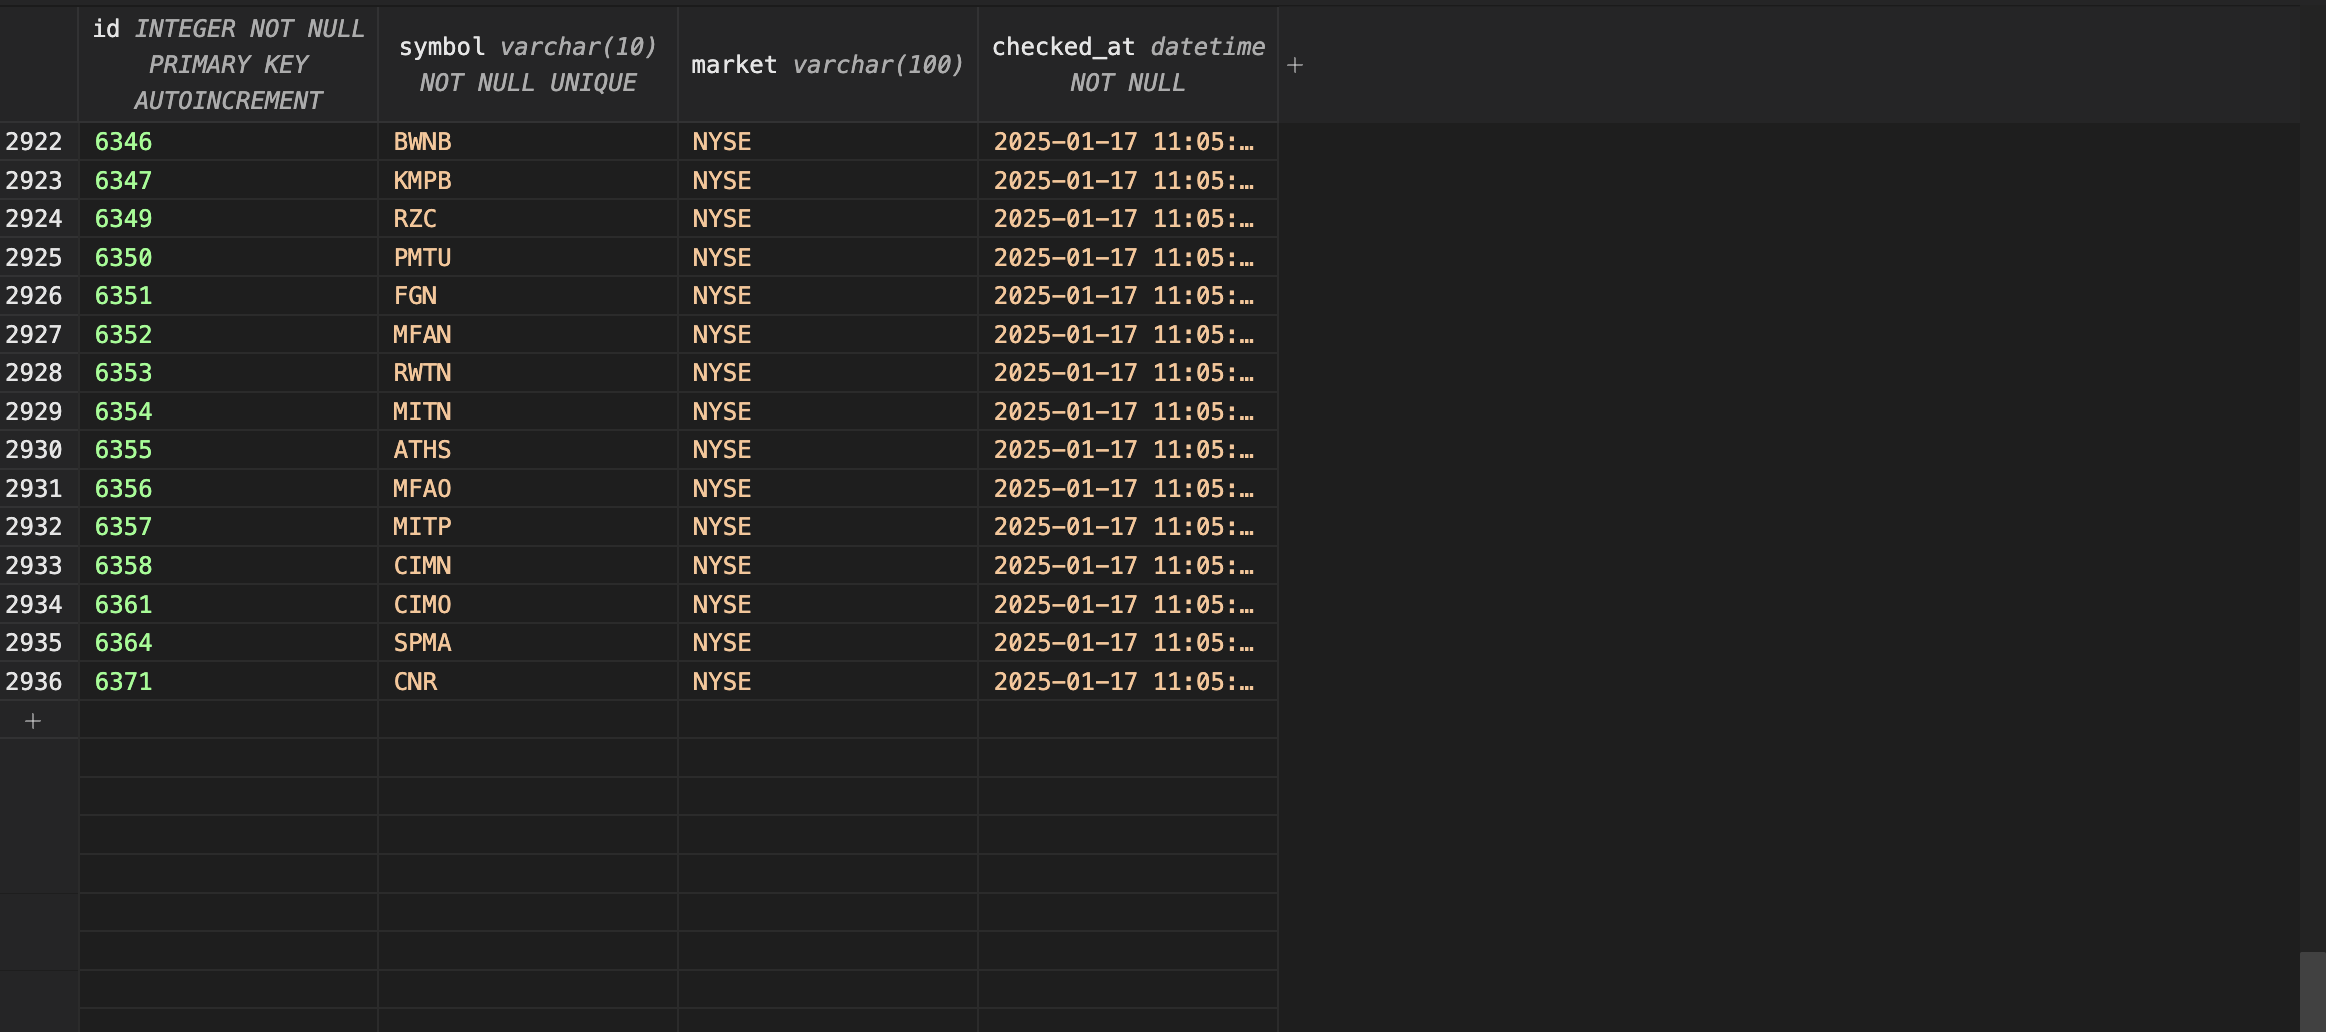
Task: Click id cell 6364
Action: pyautogui.click(x=228, y=643)
